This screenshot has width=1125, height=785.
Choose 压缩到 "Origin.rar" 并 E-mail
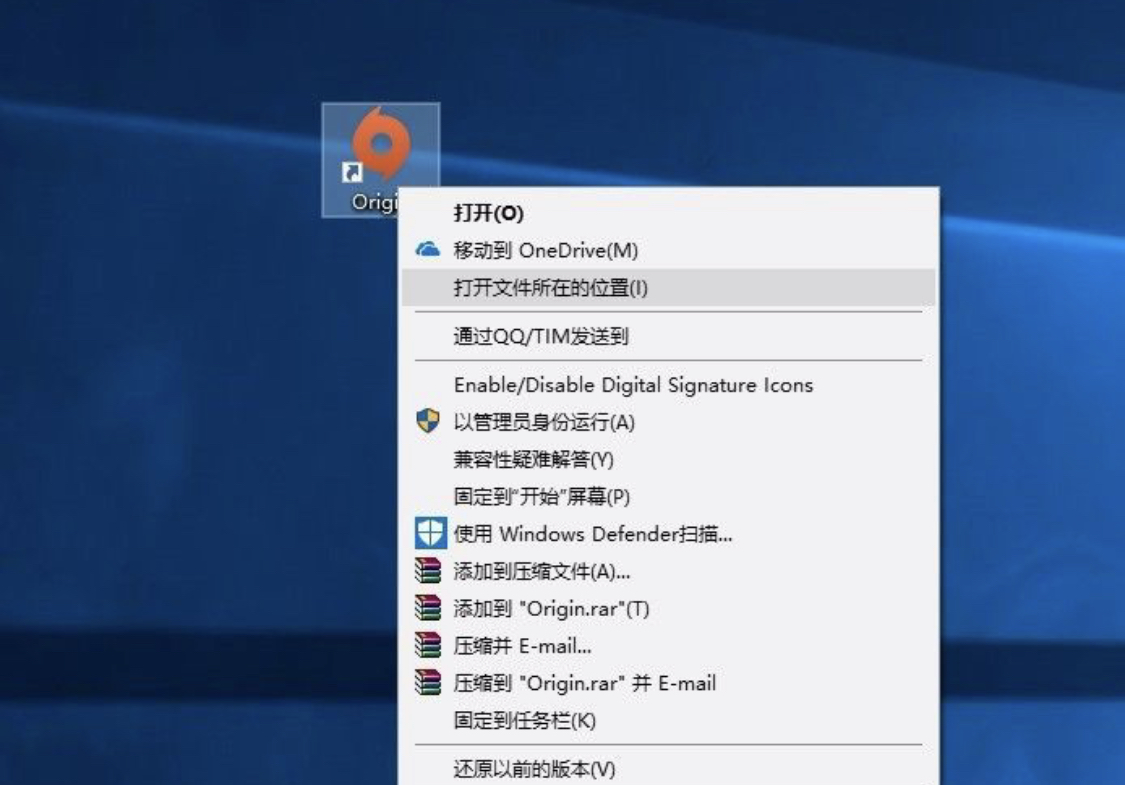(x=669, y=683)
